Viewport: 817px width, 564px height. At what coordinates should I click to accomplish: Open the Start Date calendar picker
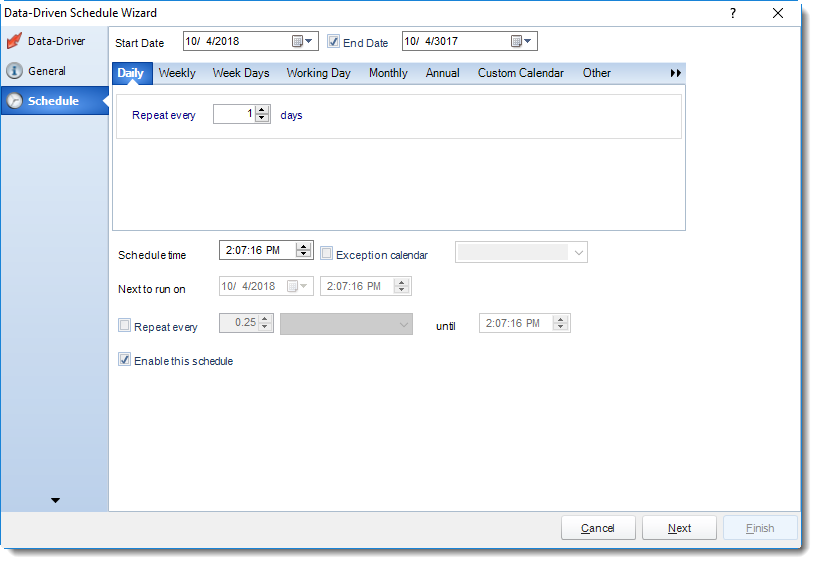(302, 41)
